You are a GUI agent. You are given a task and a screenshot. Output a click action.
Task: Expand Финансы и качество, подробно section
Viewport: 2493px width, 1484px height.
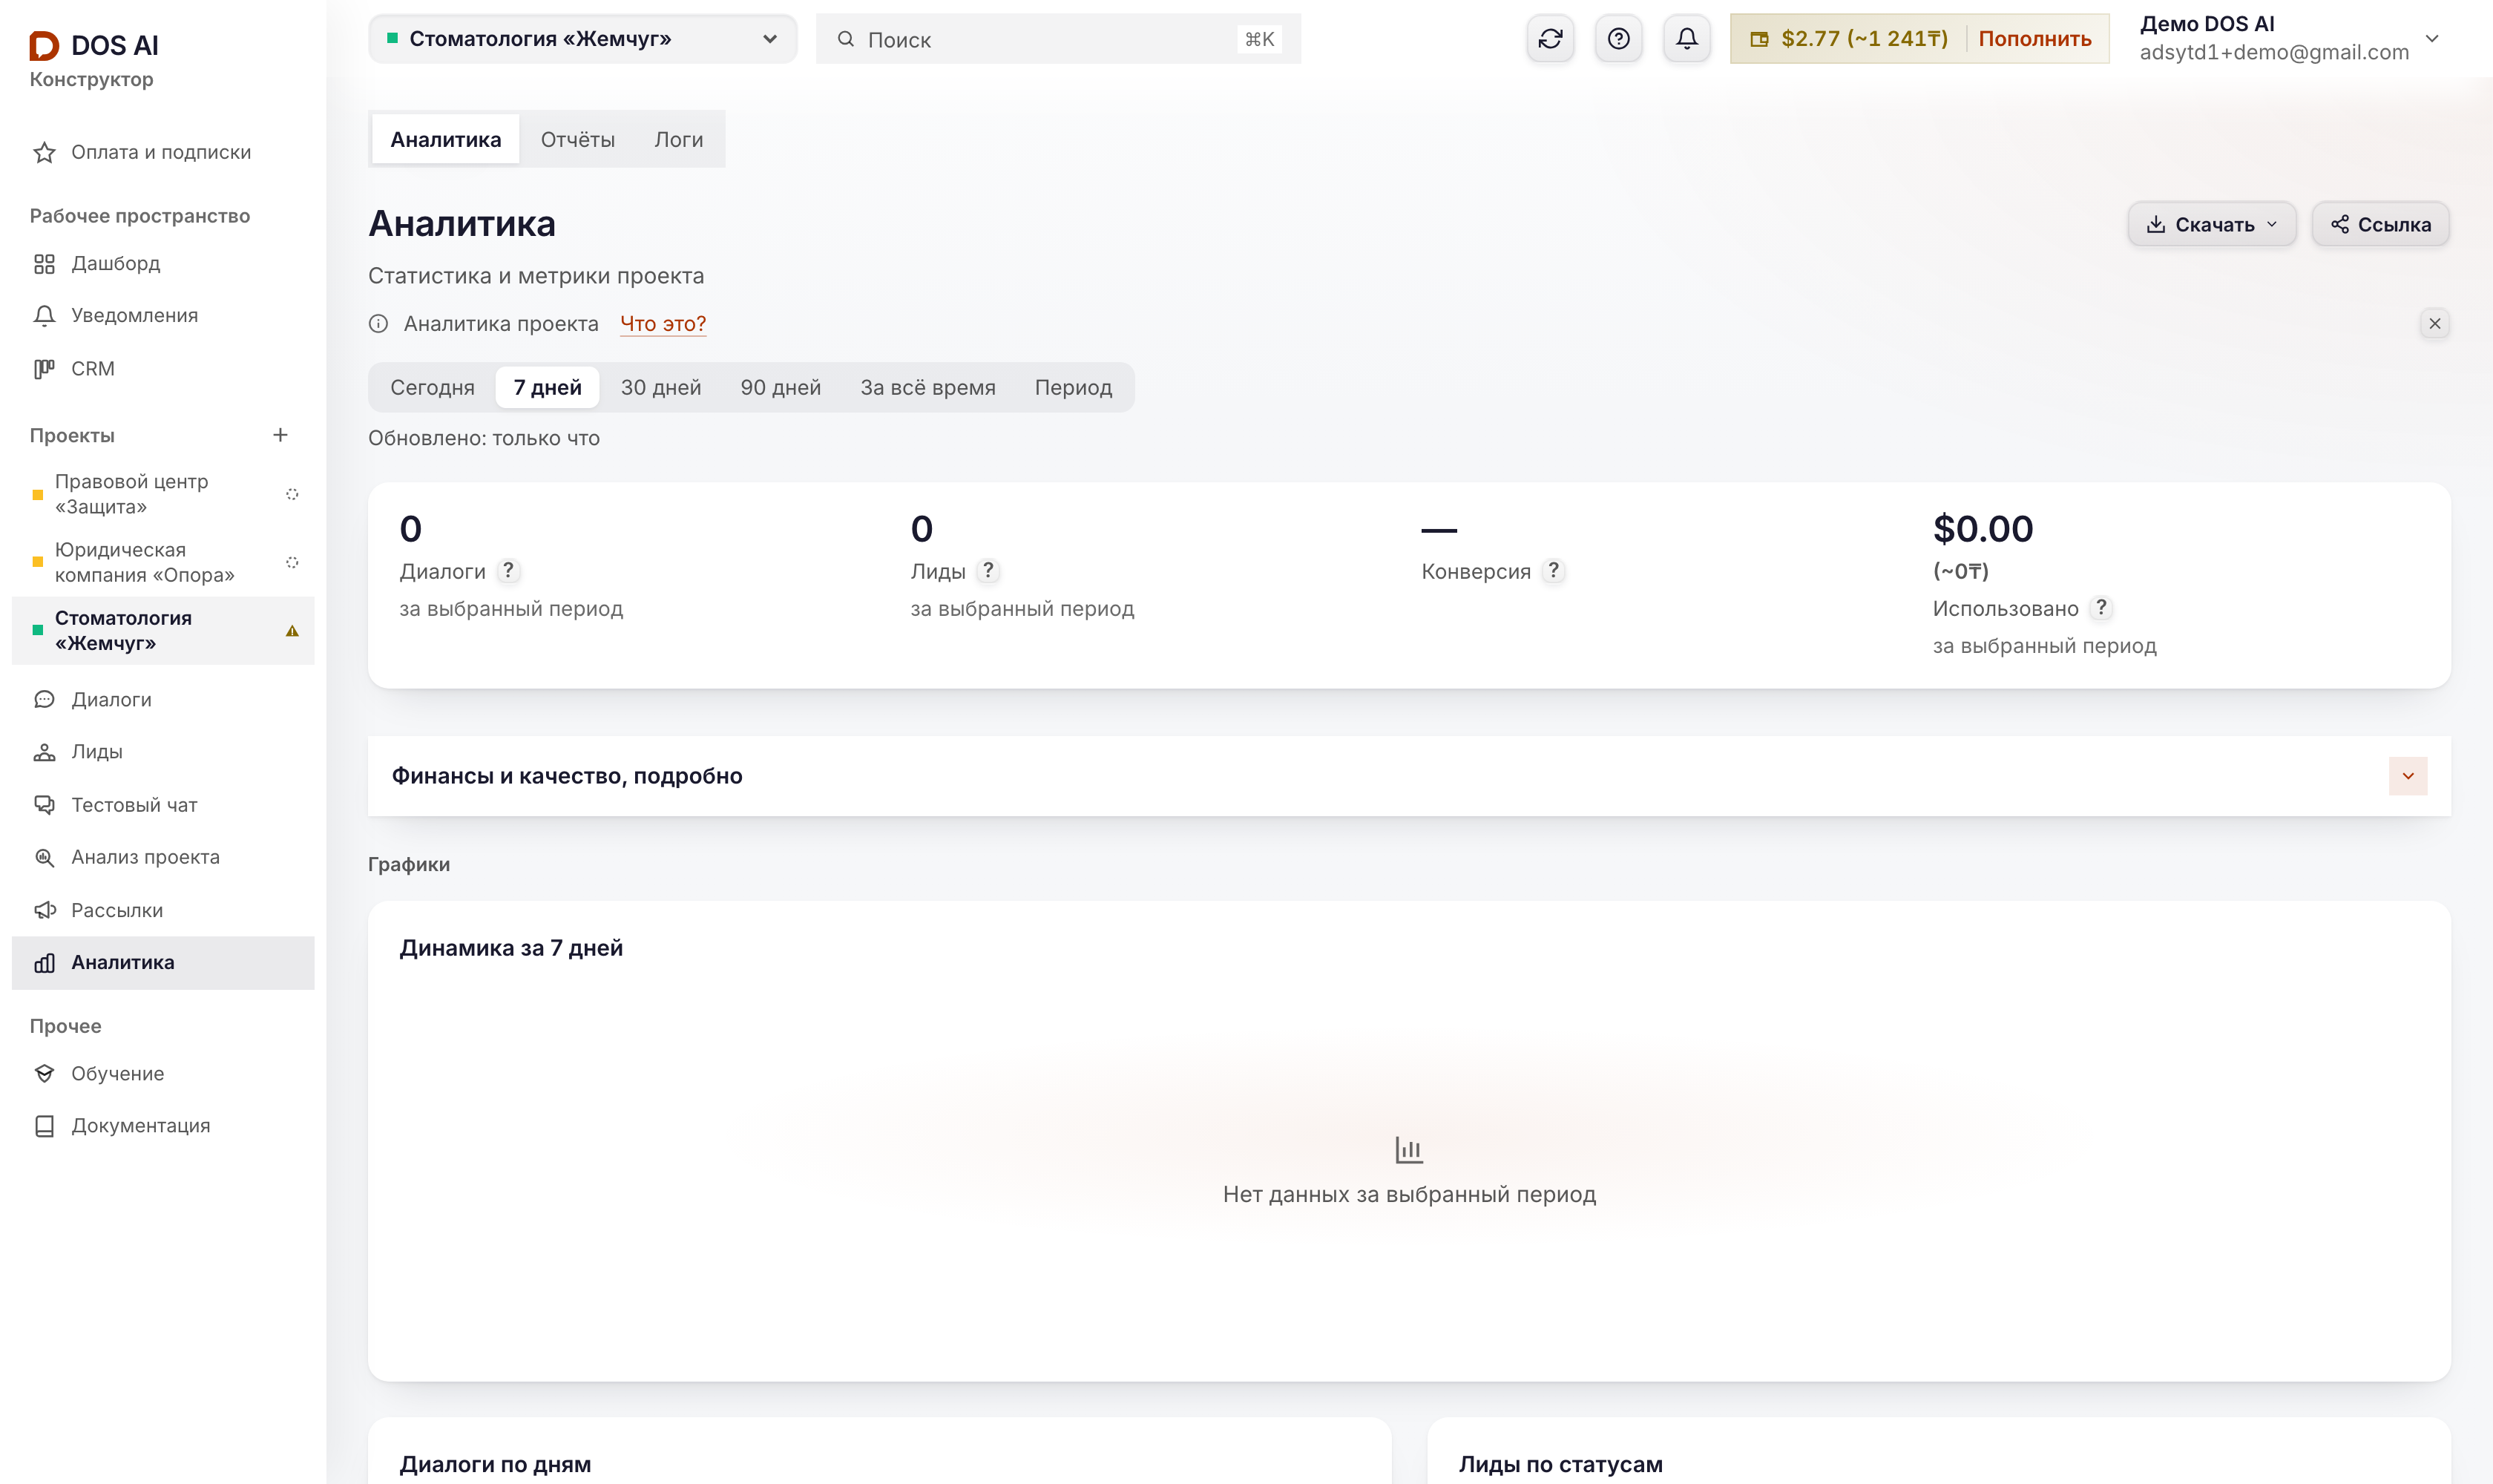(x=2407, y=776)
